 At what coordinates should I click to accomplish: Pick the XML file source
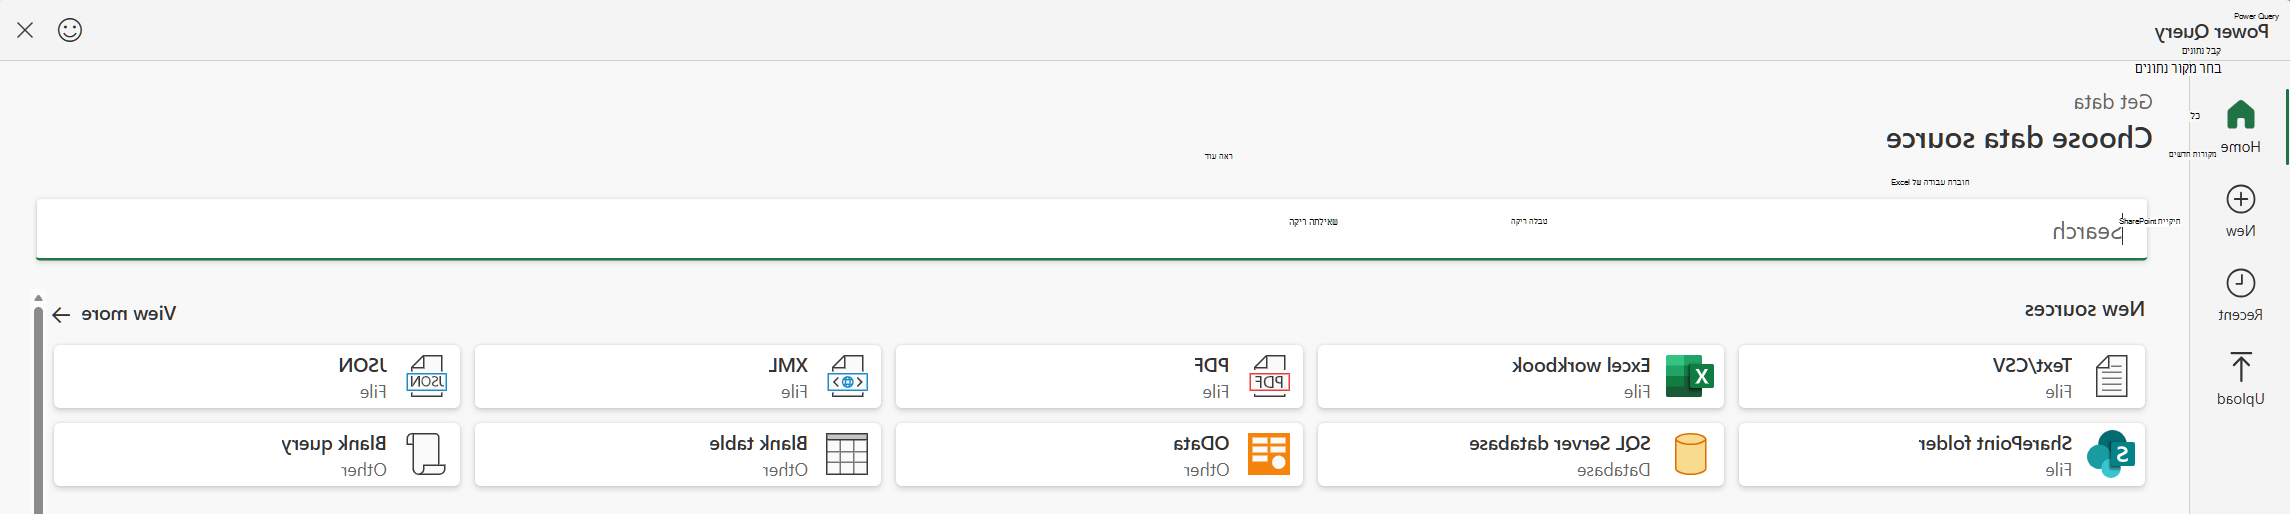[x=678, y=377]
